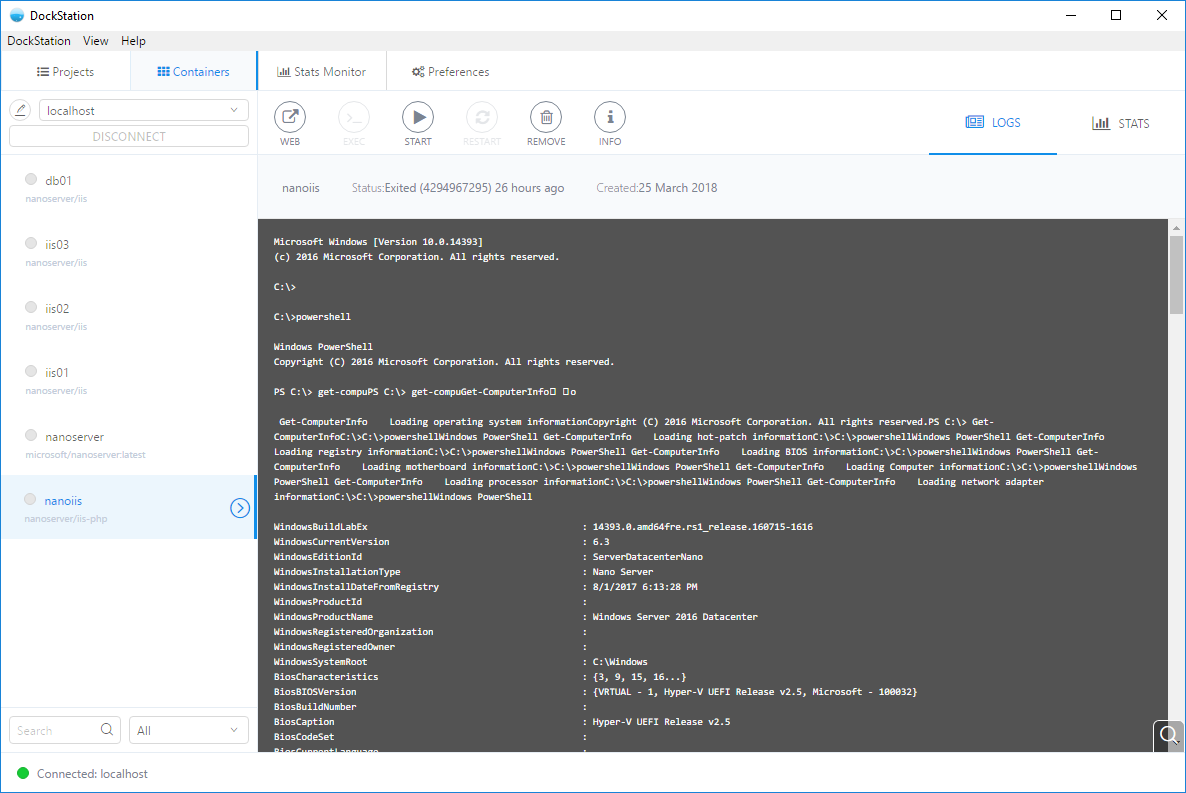Open the Help menu
This screenshot has width=1186, height=793.
pos(133,41)
